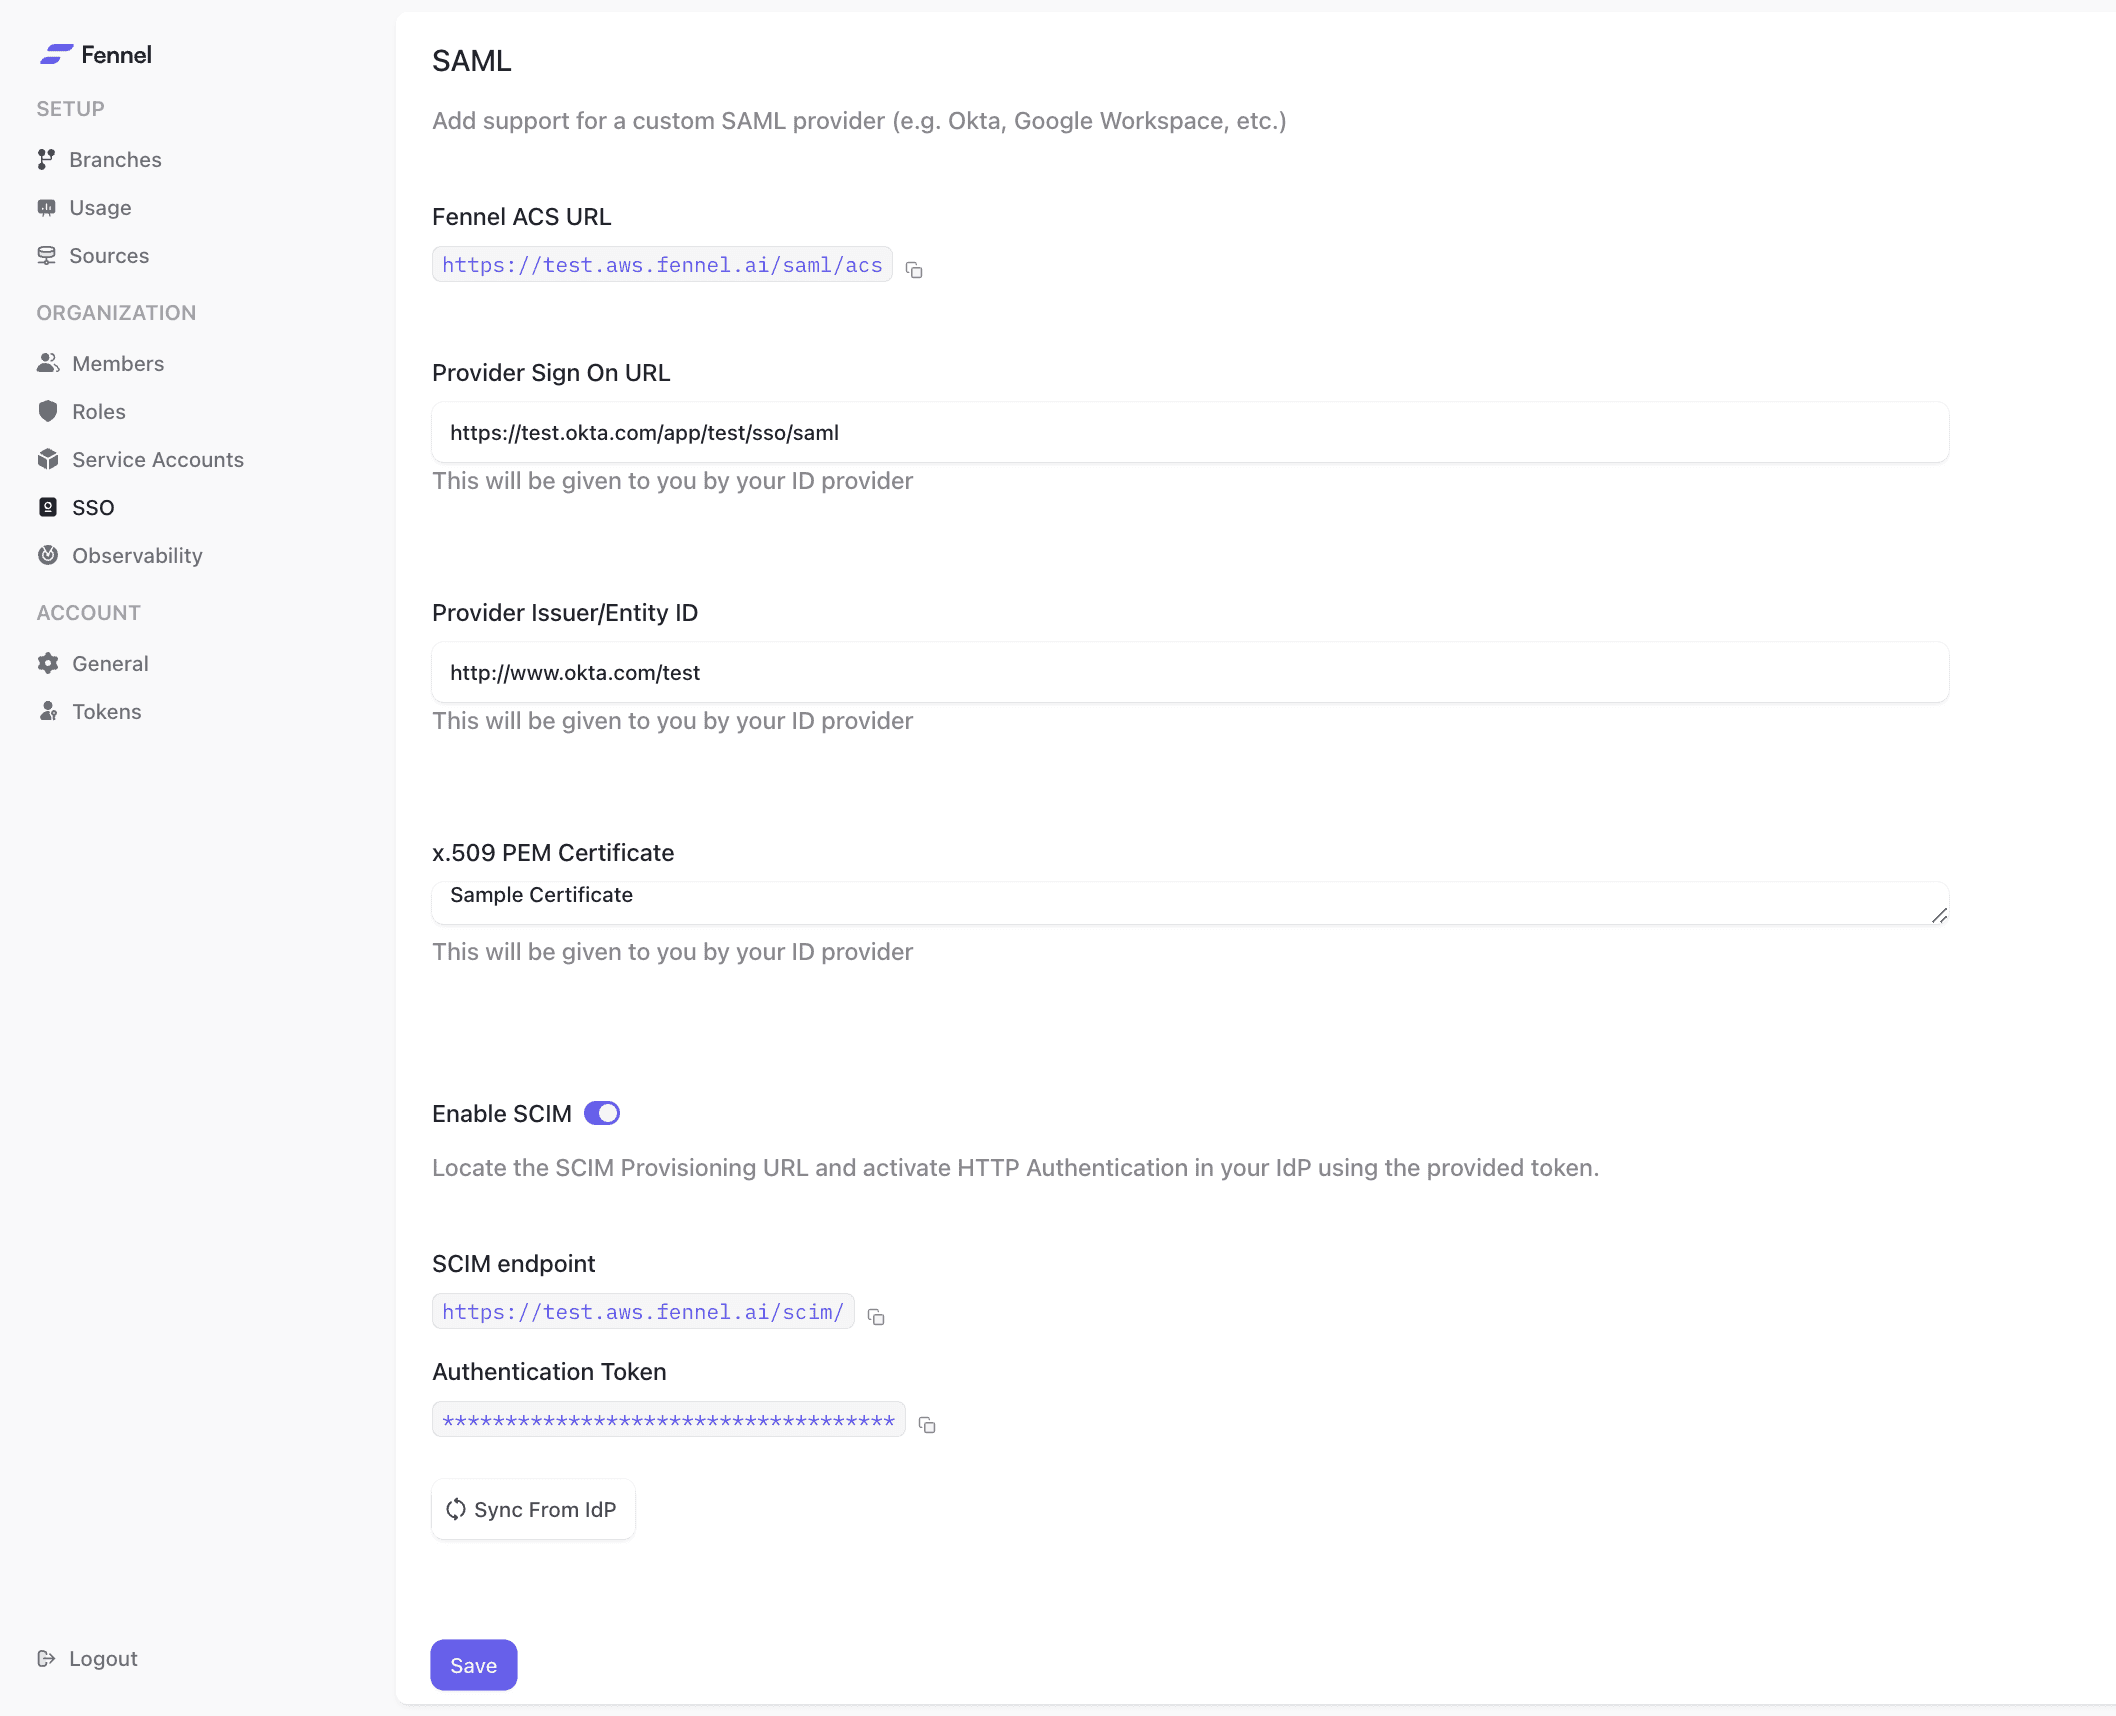The width and height of the screenshot is (2116, 1716).
Task: Click the Sync From IdP button
Action: click(533, 1509)
